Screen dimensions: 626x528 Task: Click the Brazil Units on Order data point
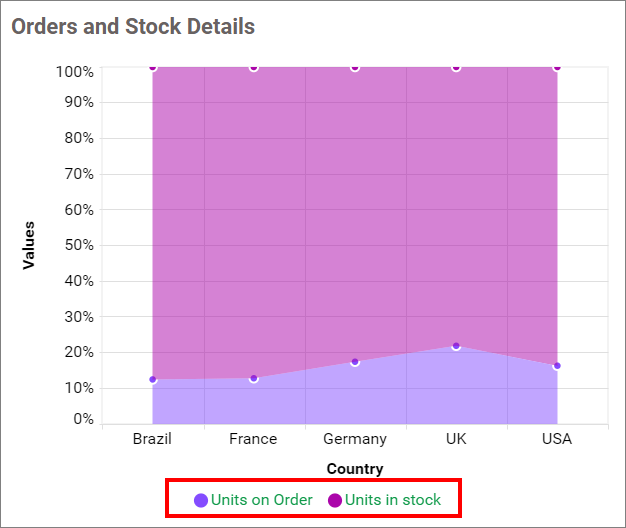(153, 380)
